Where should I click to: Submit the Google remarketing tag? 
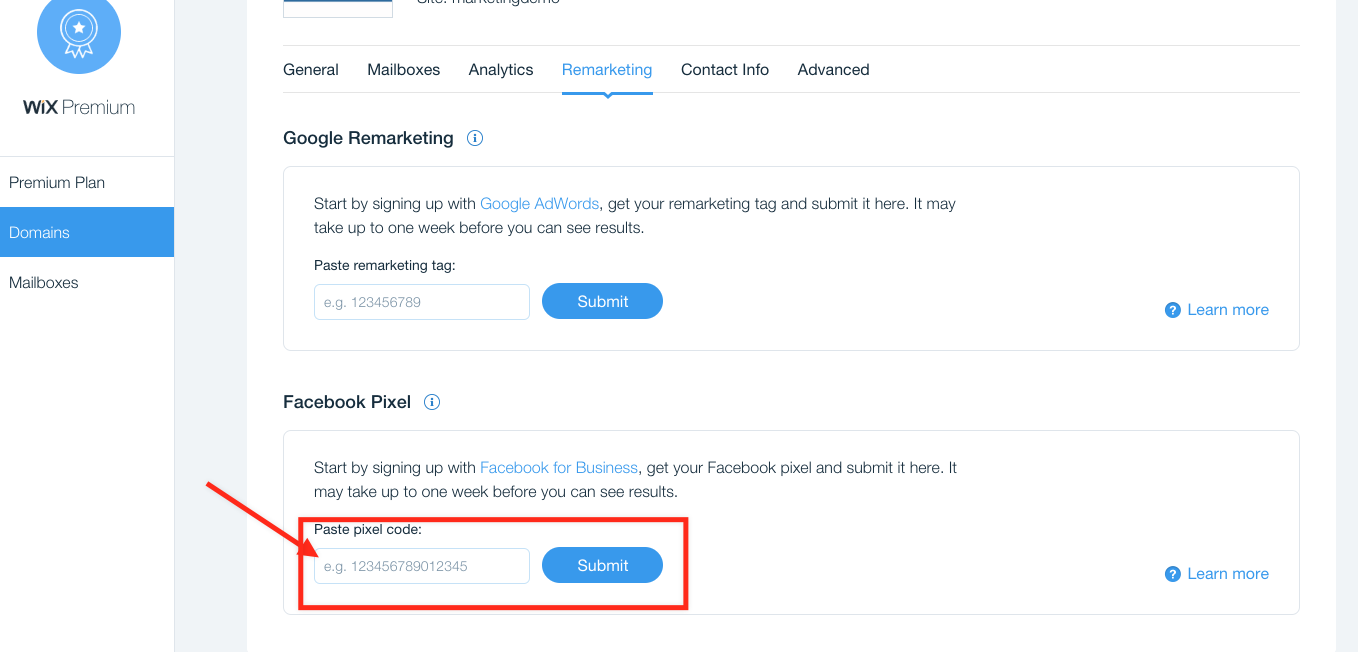point(602,301)
